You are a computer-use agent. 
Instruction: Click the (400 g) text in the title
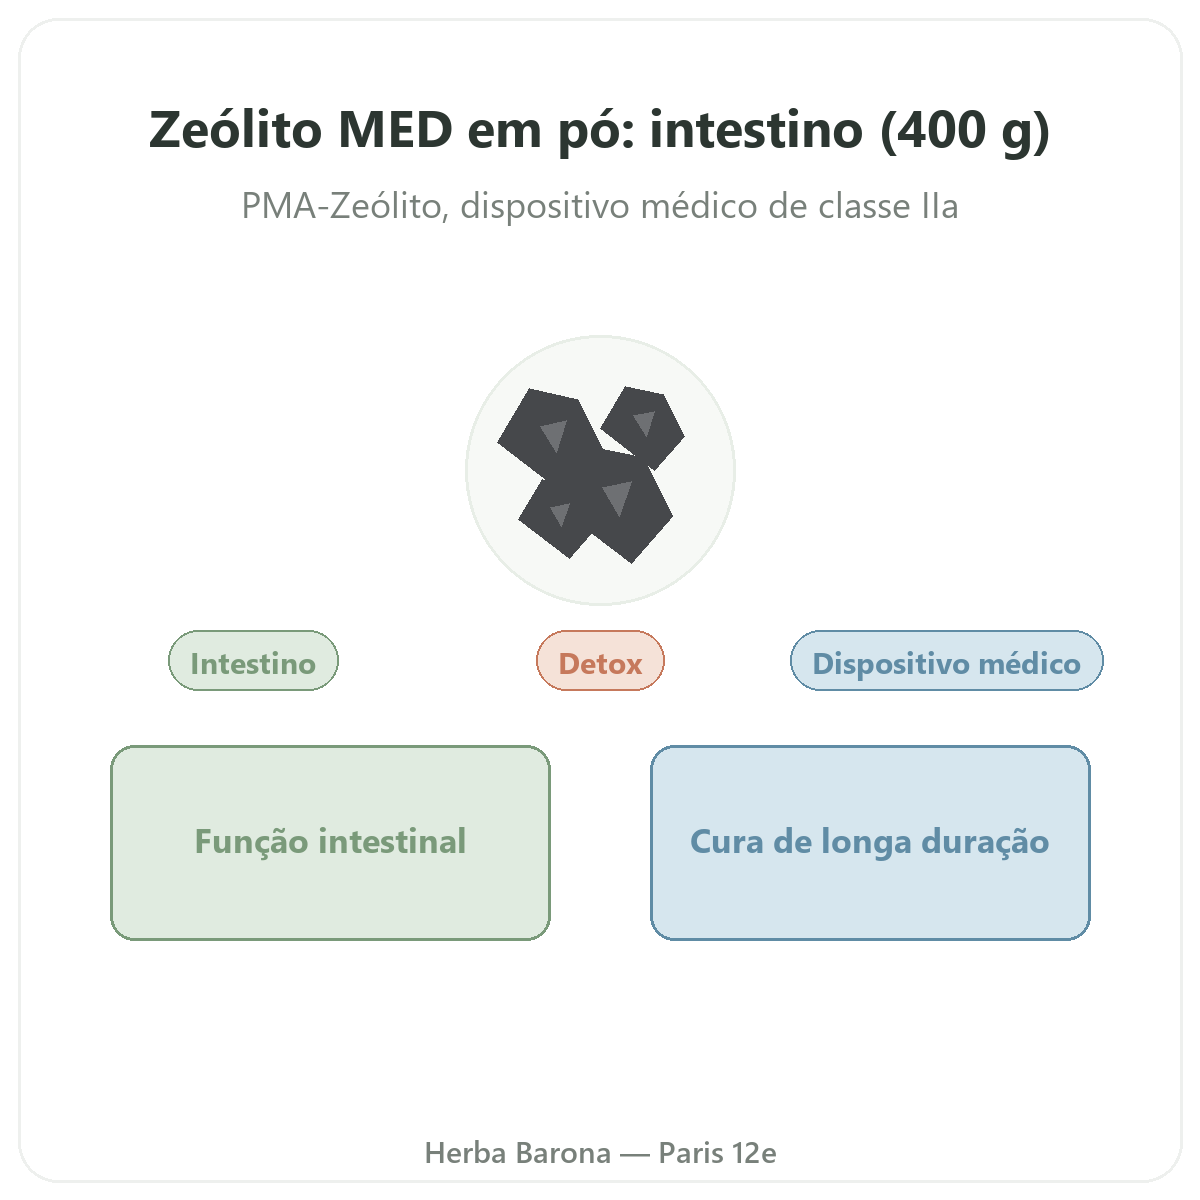[x=965, y=132]
